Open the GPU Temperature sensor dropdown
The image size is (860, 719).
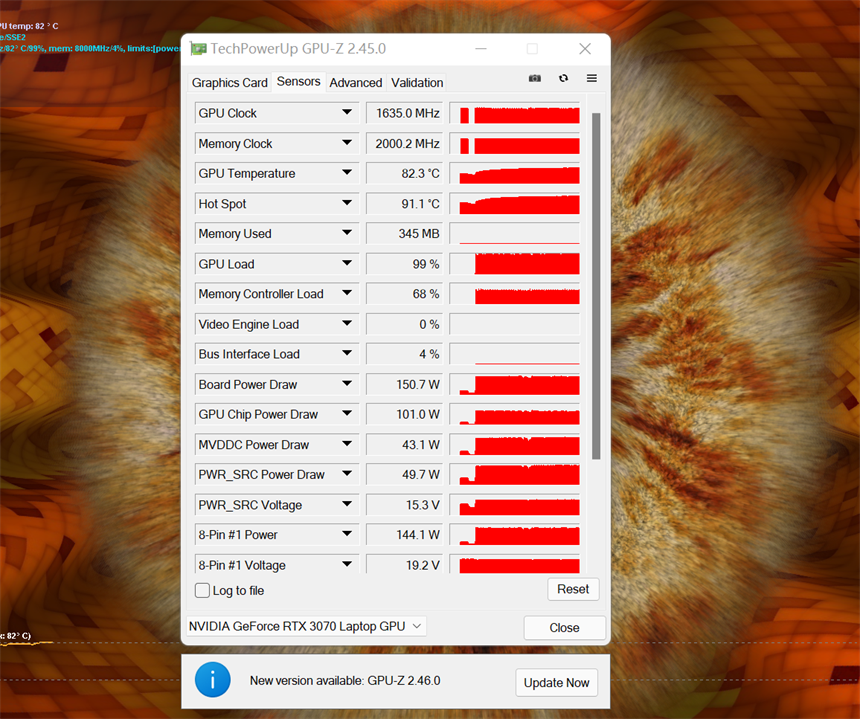[347, 173]
